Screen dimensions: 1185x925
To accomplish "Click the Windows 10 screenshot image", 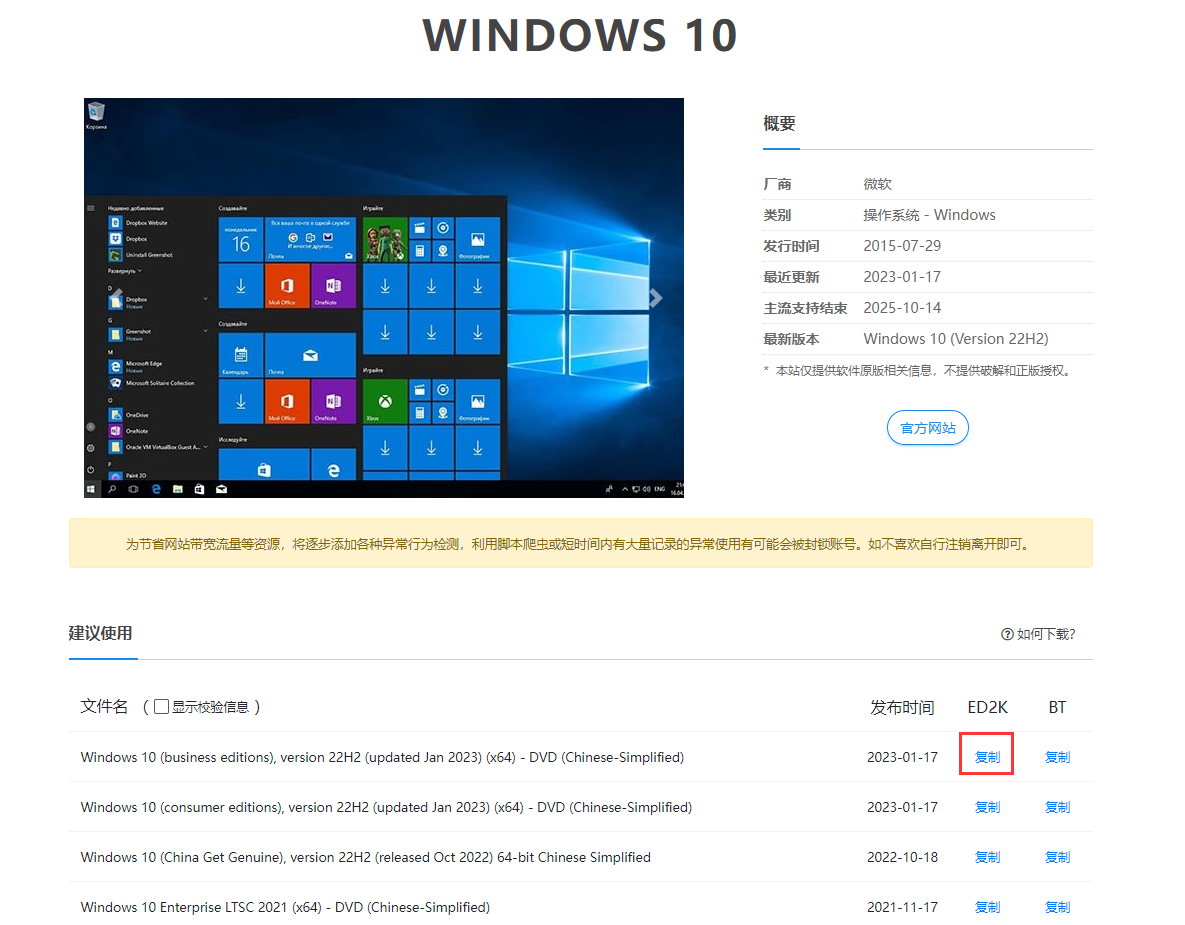I will [384, 298].
